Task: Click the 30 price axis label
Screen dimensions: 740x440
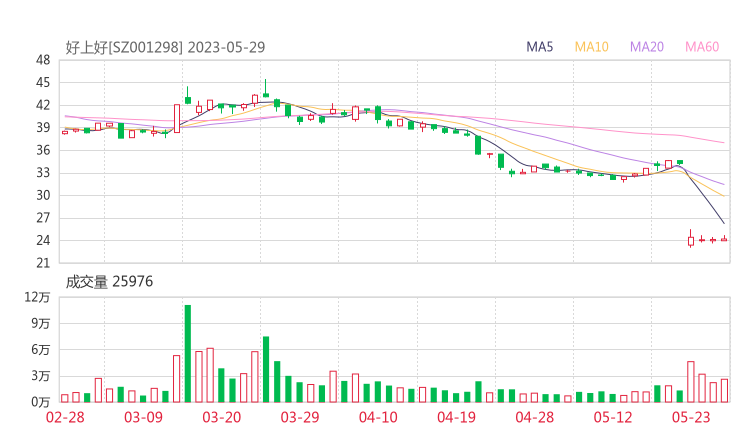Action: [43, 195]
